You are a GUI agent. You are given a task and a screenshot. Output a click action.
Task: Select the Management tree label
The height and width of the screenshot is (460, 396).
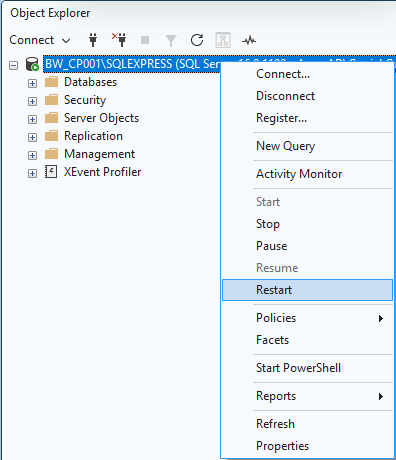pyautogui.click(x=99, y=154)
